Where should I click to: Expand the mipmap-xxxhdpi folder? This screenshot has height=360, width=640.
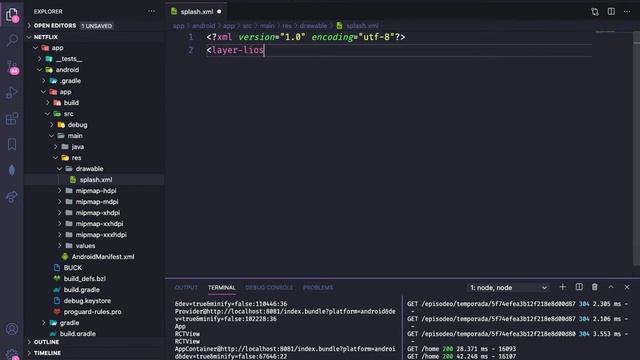[x=101, y=235]
